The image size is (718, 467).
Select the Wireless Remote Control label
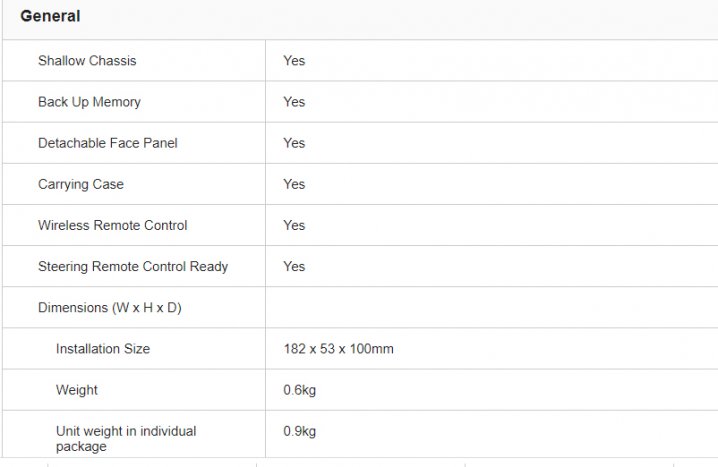[x=112, y=225]
